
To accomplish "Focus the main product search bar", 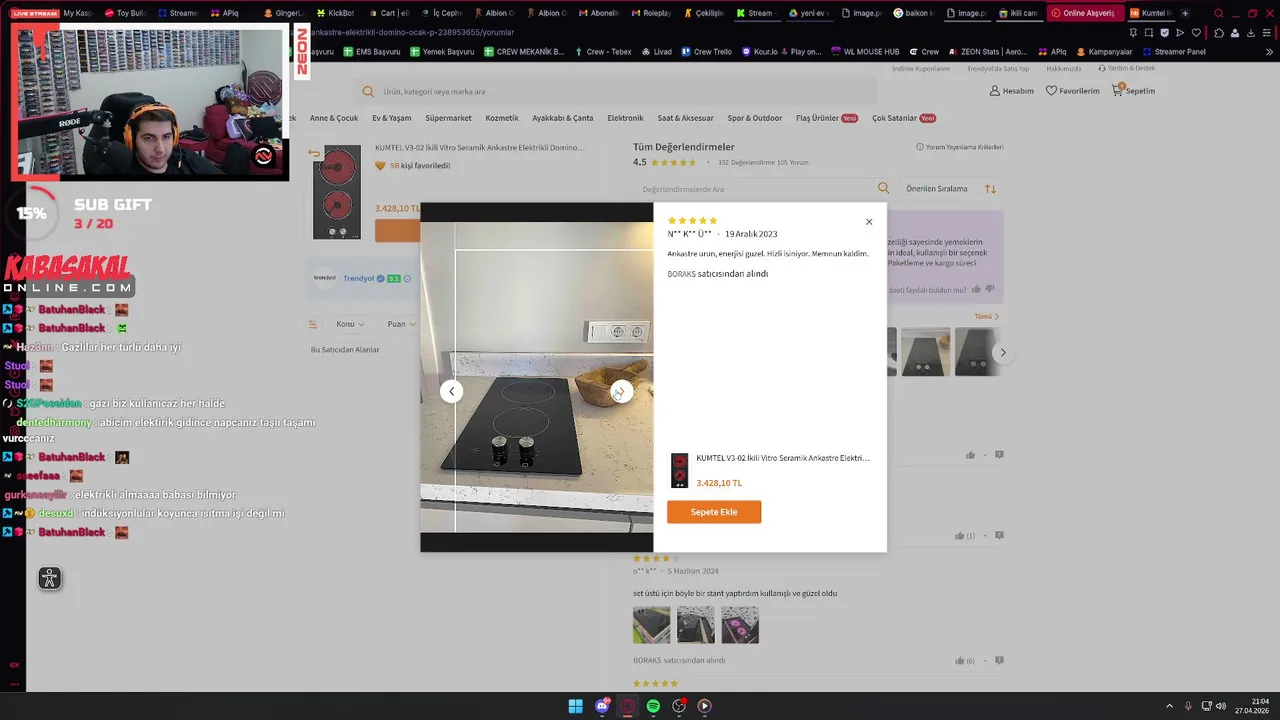I will (615, 91).
